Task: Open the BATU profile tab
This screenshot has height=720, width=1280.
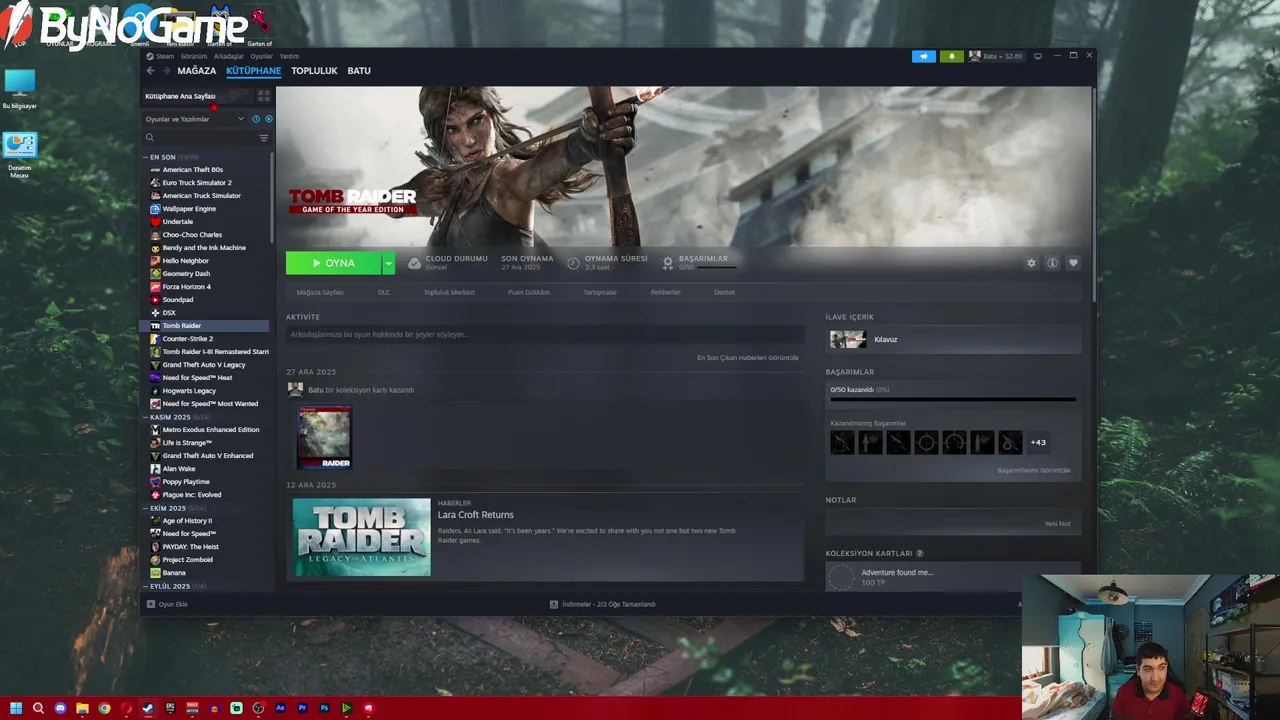Action: tap(359, 71)
